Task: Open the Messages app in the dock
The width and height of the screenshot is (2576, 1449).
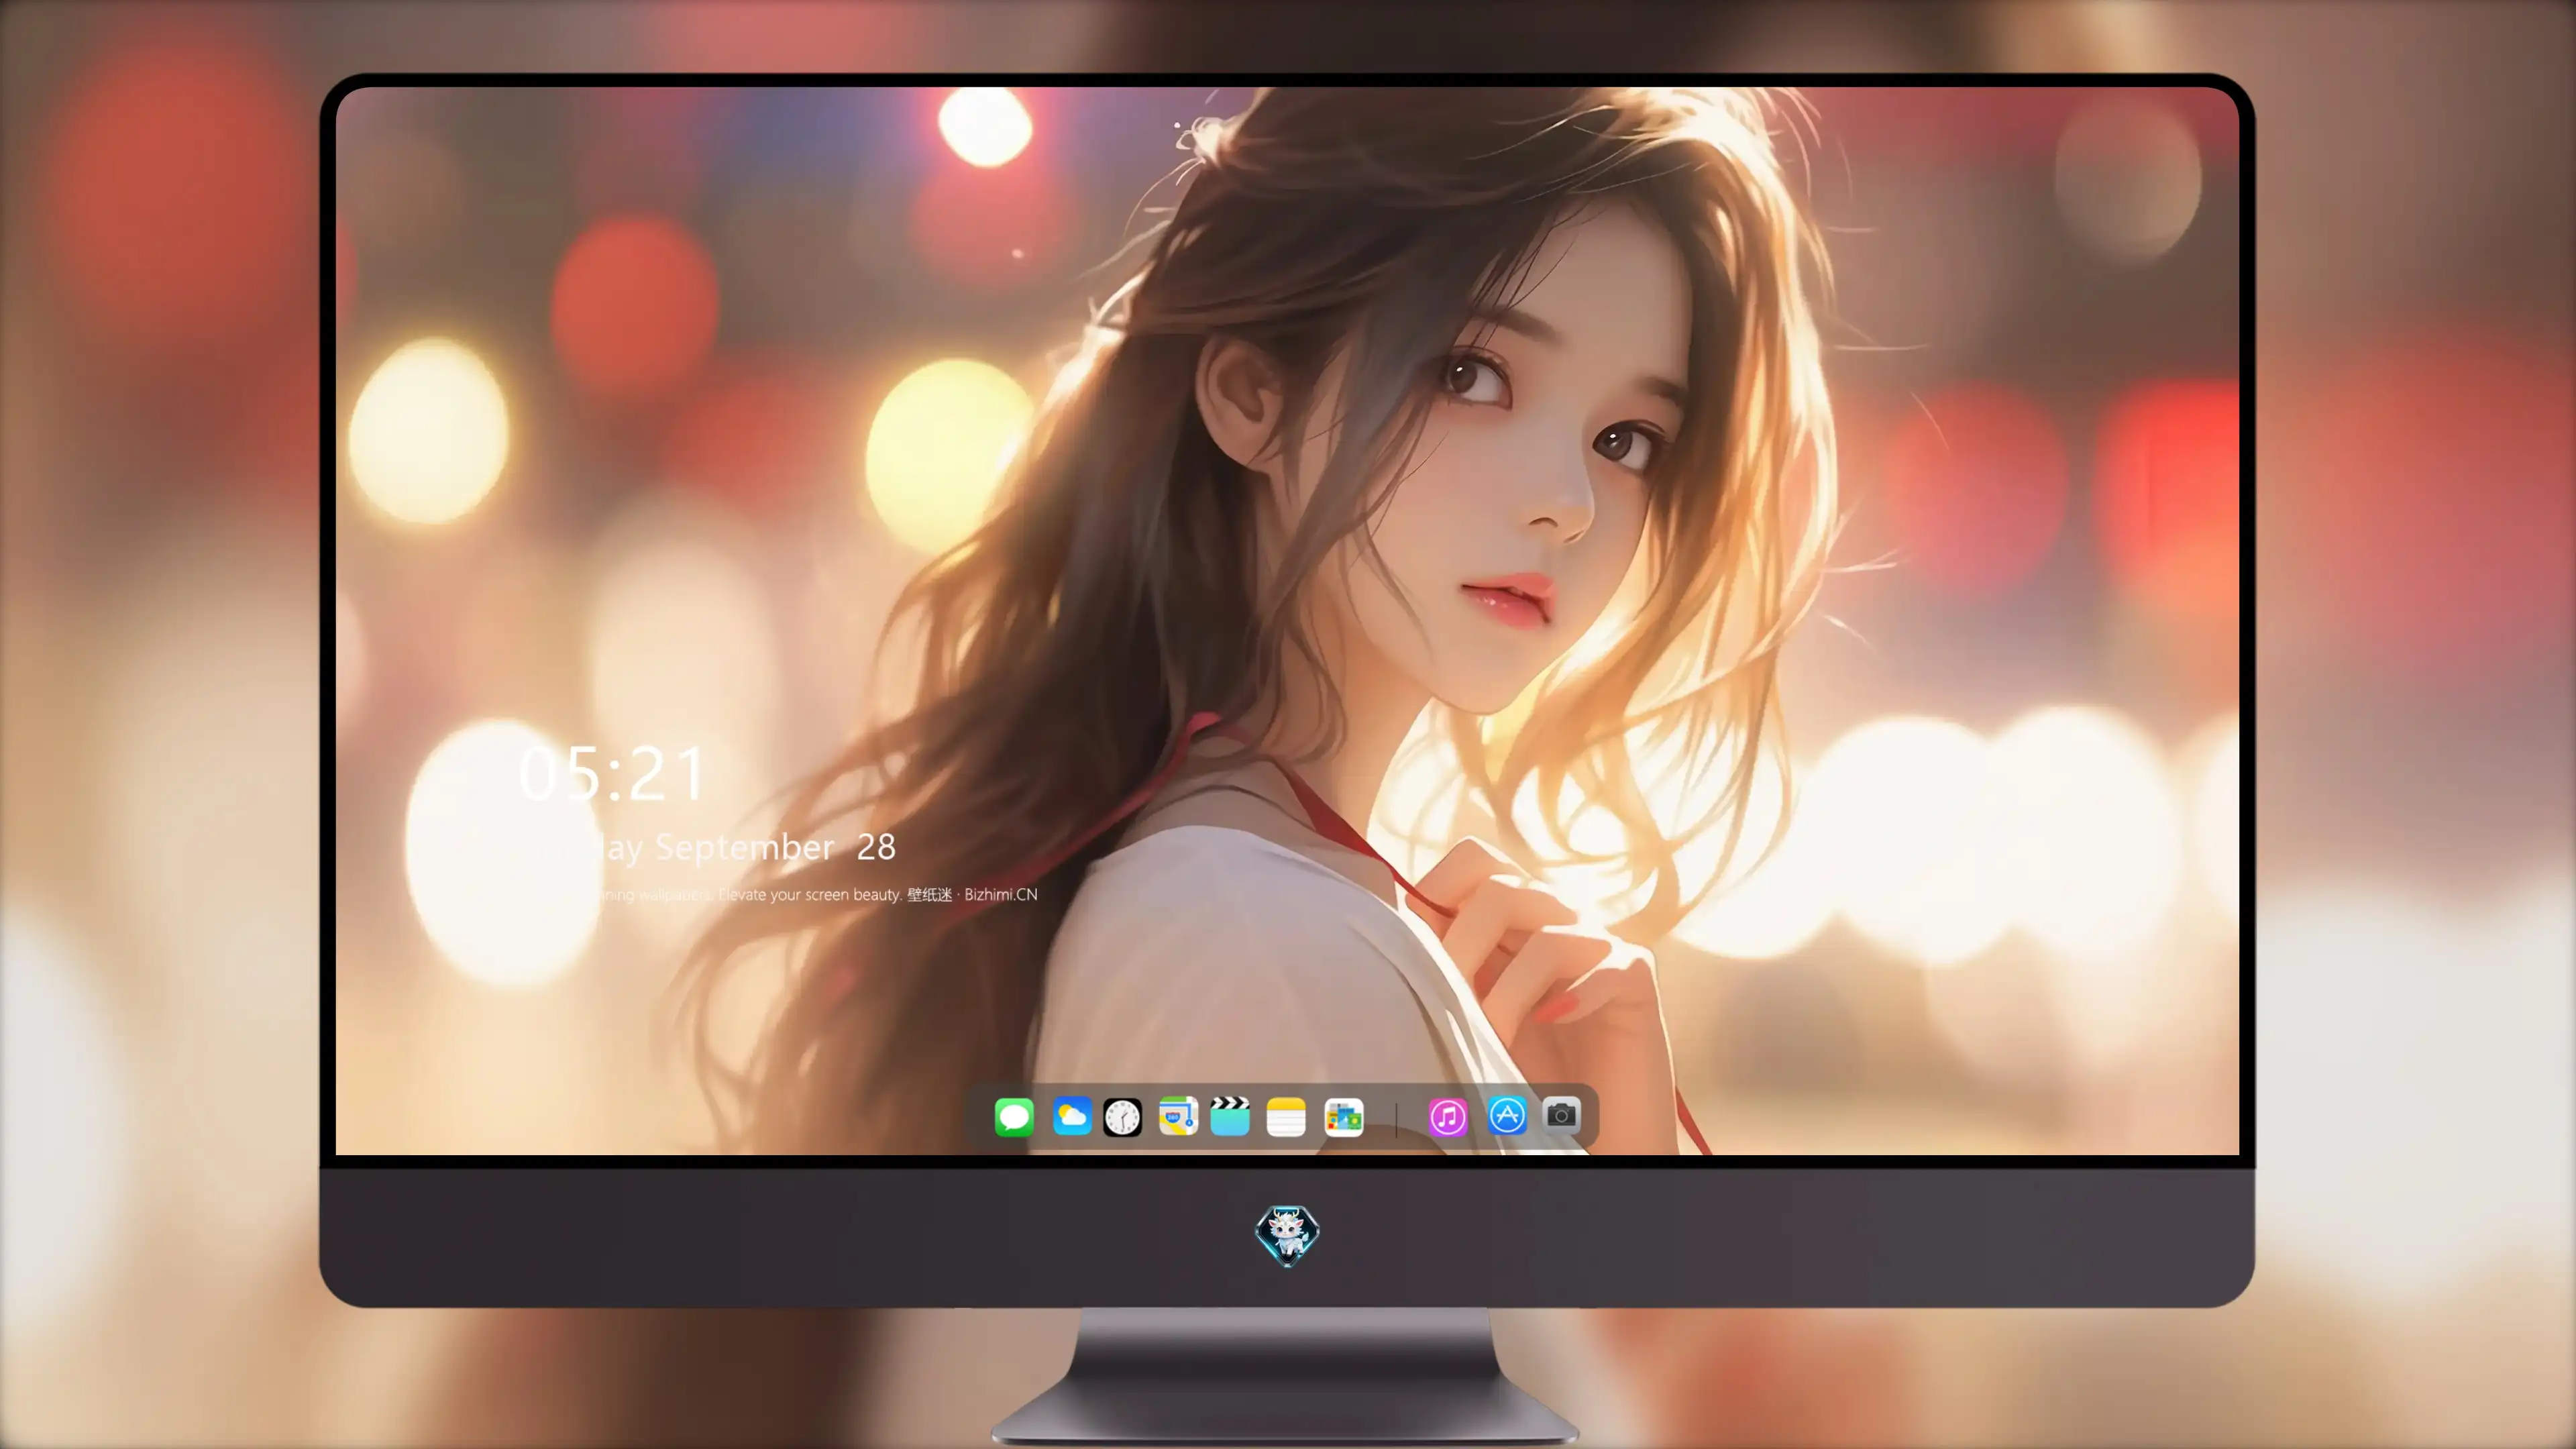Action: 1014,1117
